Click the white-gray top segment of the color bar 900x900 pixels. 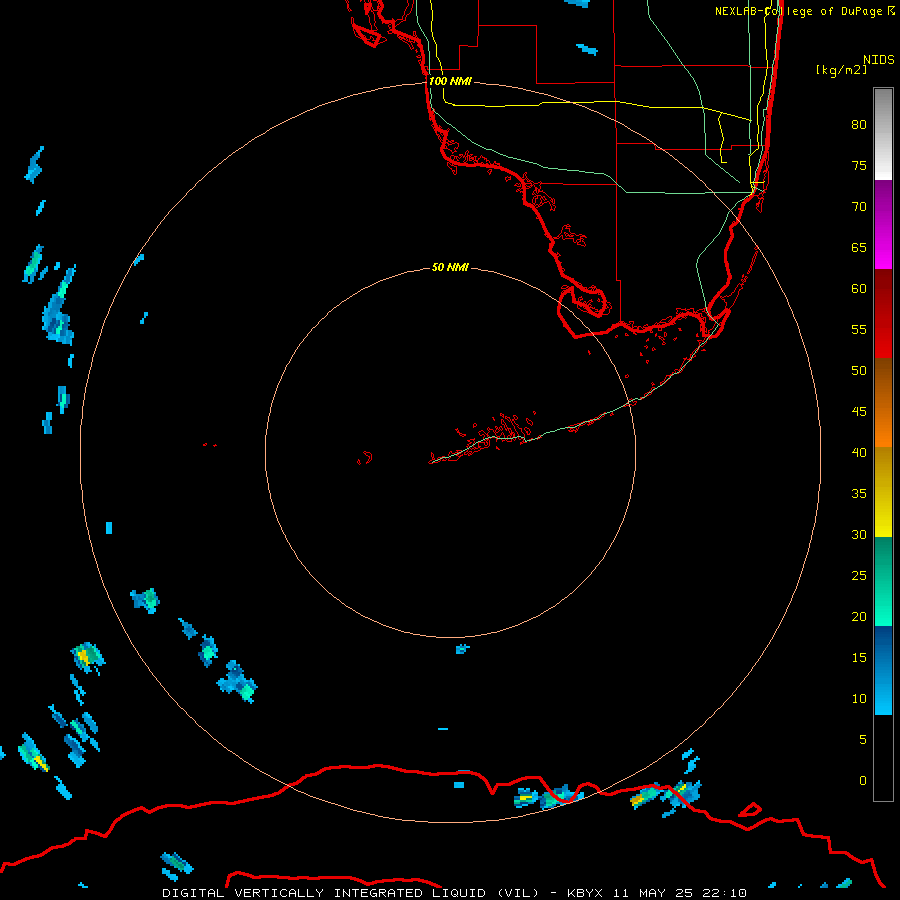(x=883, y=134)
